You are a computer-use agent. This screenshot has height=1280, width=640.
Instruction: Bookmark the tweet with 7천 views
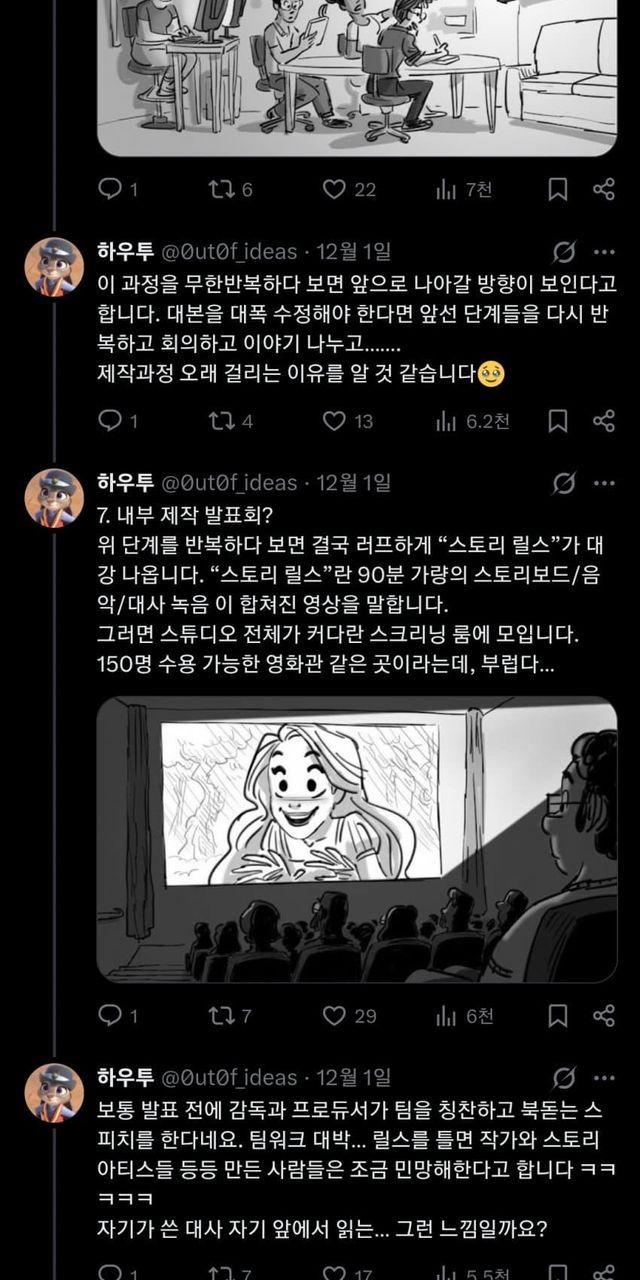[559, 189]
